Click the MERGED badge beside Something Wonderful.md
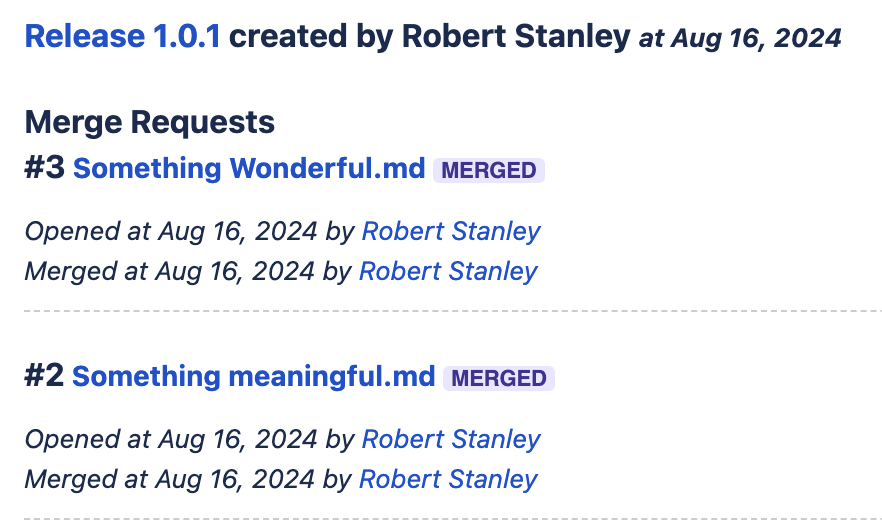The height and width of the screenshot is (530, 882). [489, 170]
